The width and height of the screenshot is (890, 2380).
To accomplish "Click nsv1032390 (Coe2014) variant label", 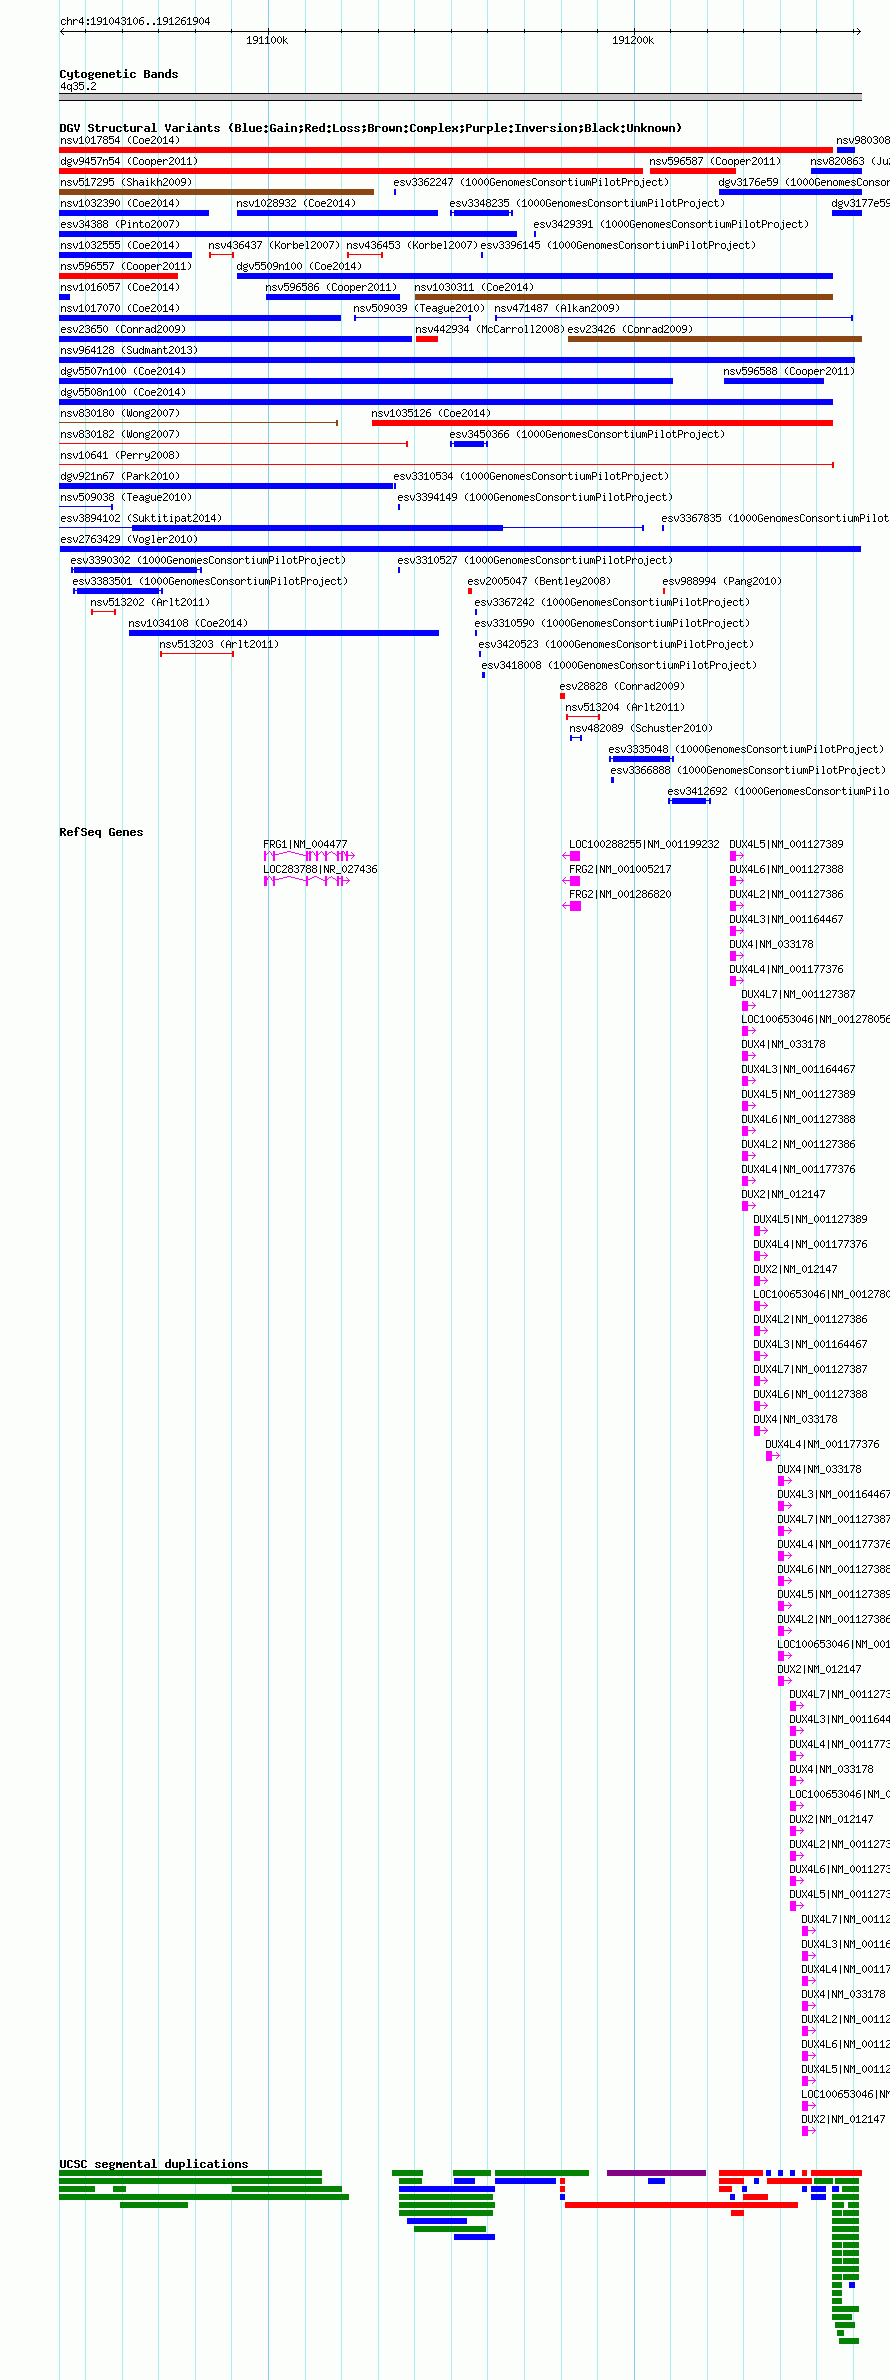I will coord(120,203).
